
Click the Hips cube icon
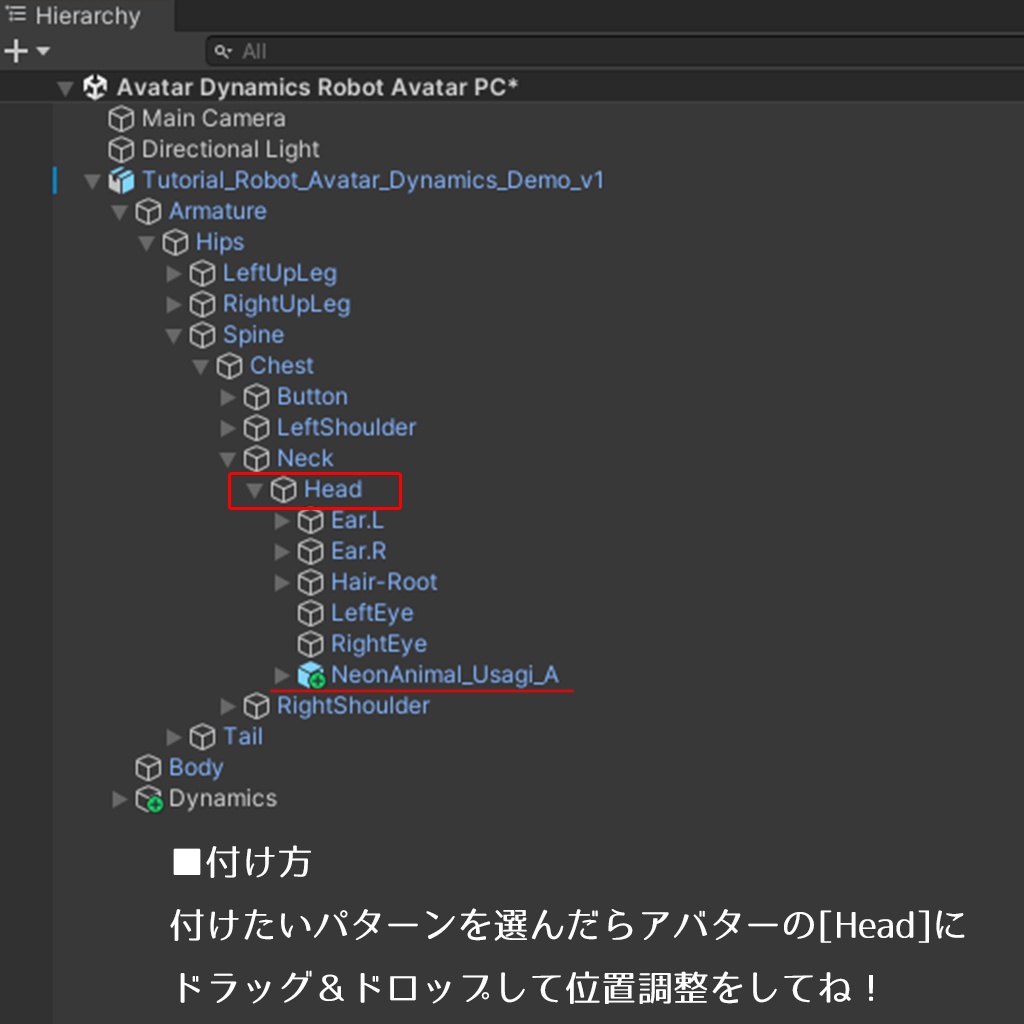click(176, 242)
